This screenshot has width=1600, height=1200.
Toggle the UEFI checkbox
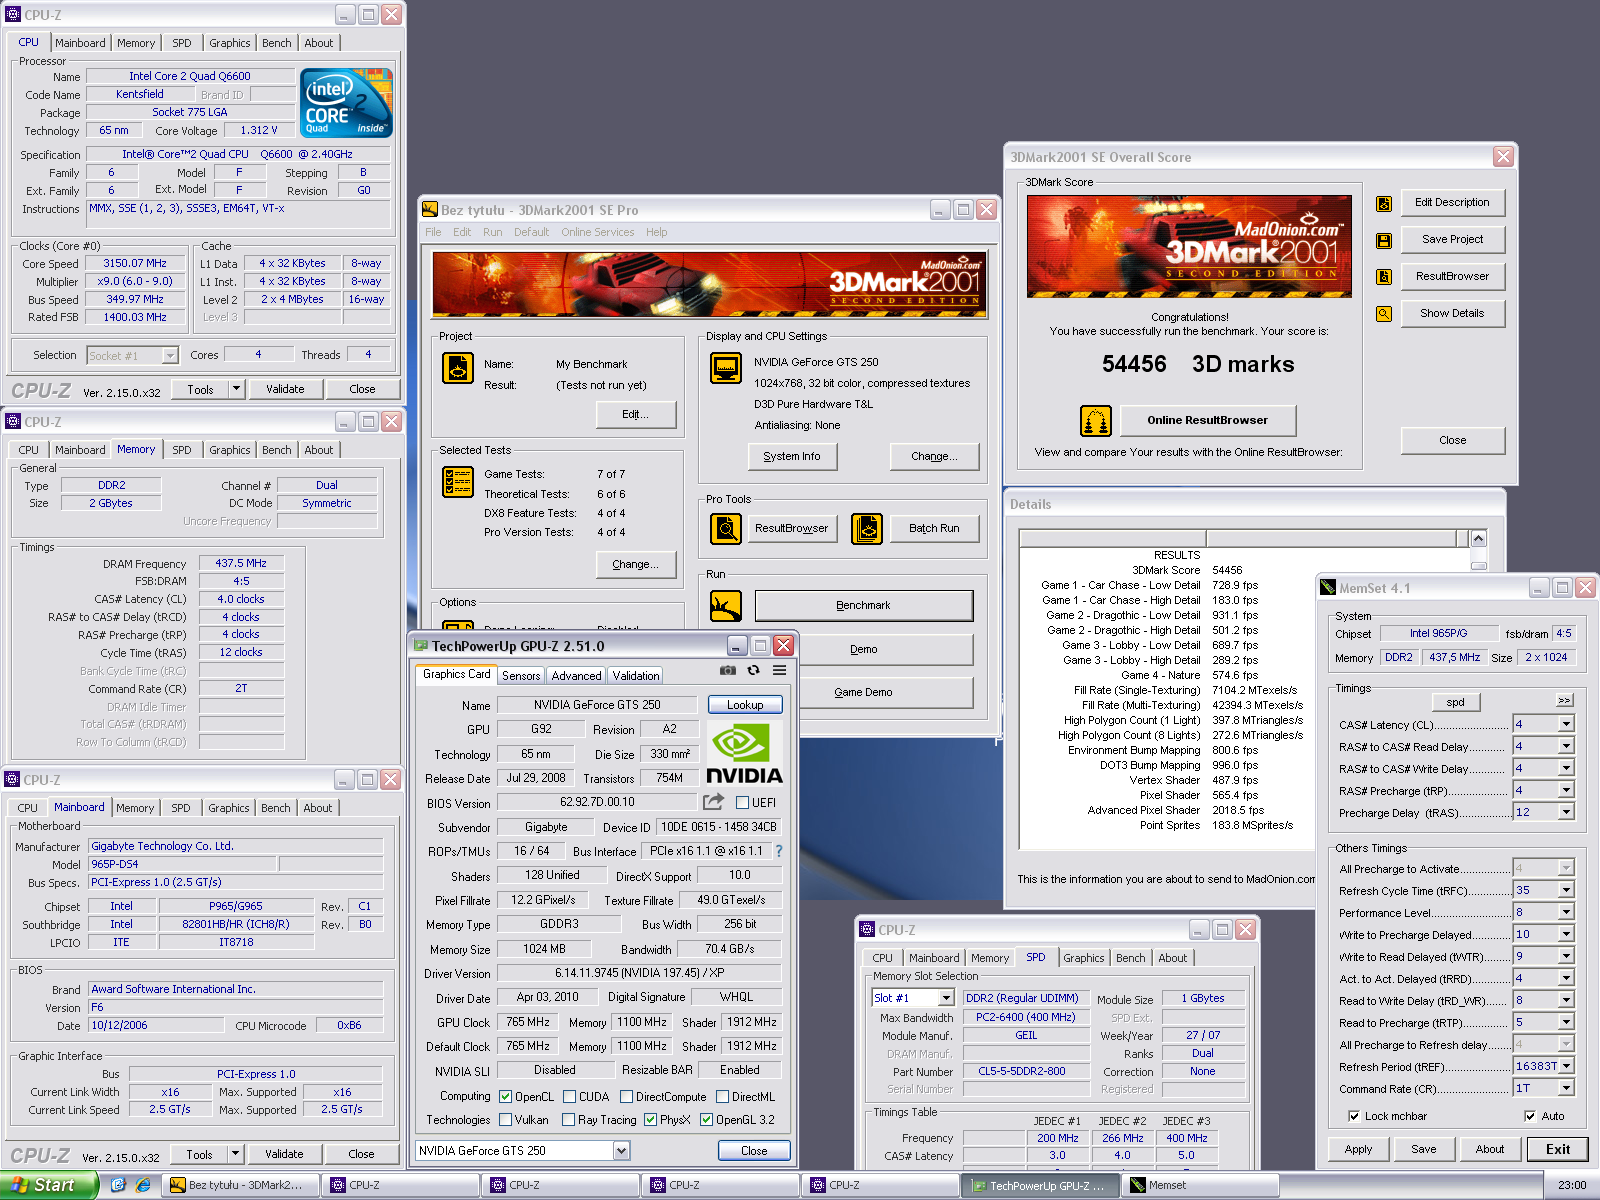coord(743,803)
